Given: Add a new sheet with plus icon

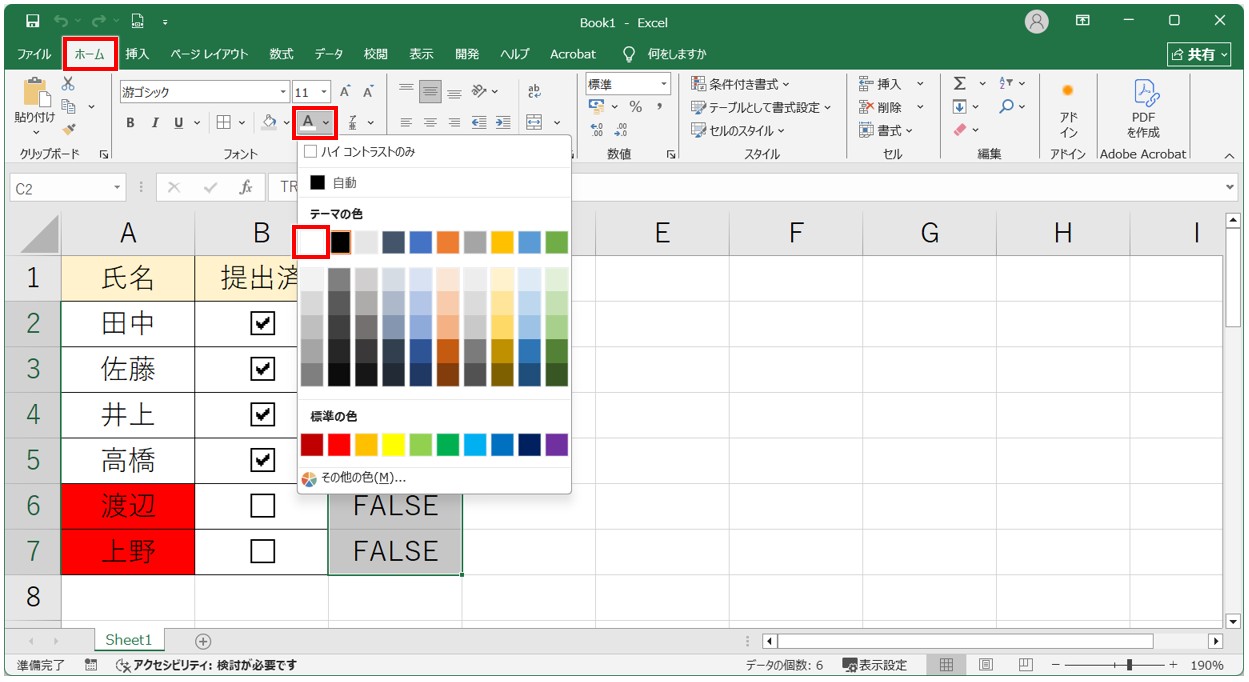Looking at the screenshot, I should (203, 640).
